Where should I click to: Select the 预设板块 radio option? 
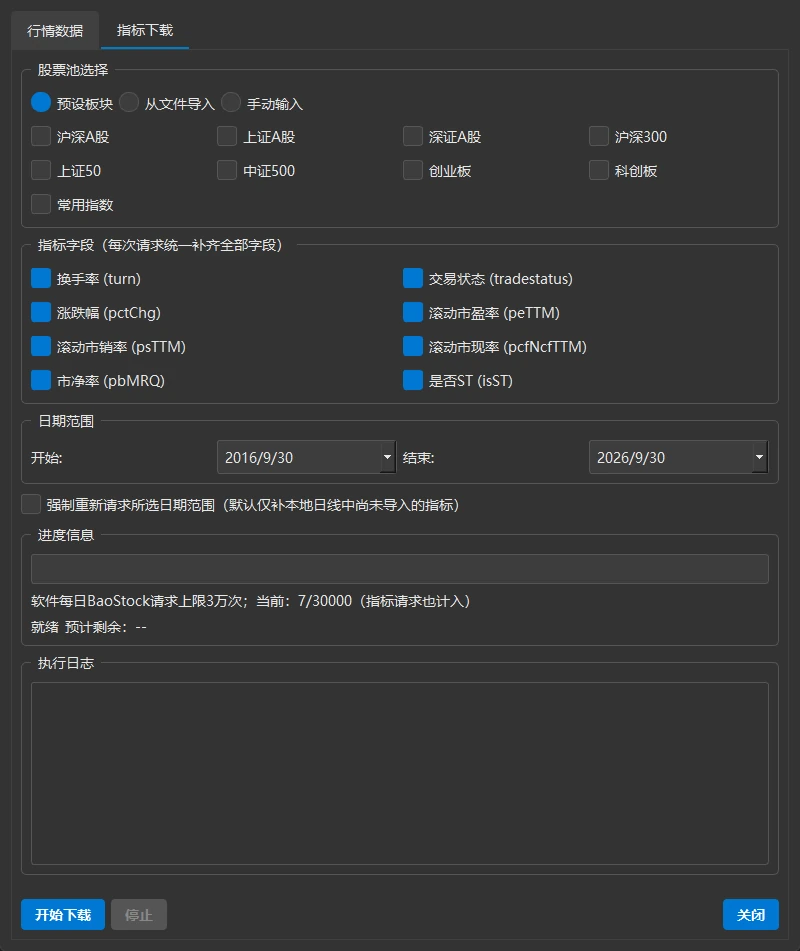click(41, 102)
